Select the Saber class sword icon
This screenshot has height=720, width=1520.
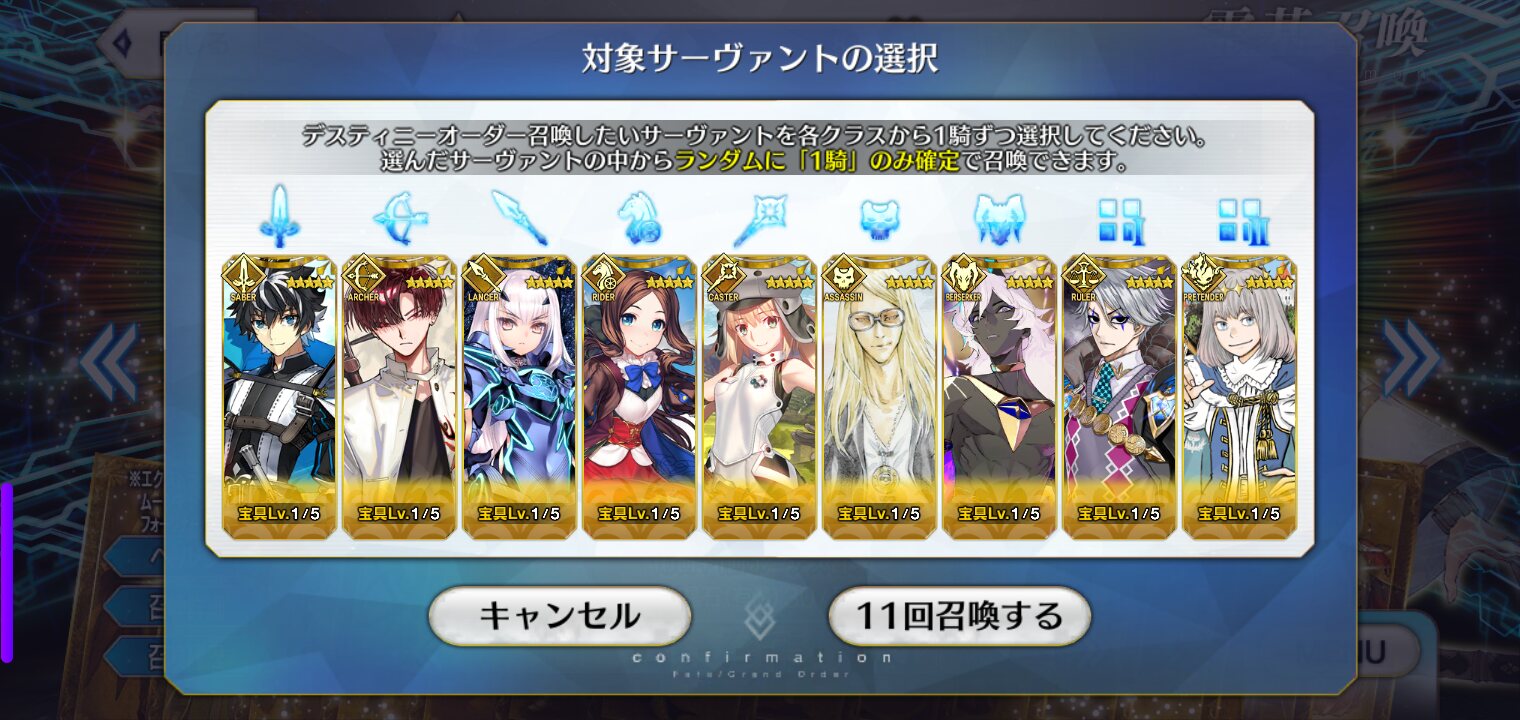click(279, 215)
